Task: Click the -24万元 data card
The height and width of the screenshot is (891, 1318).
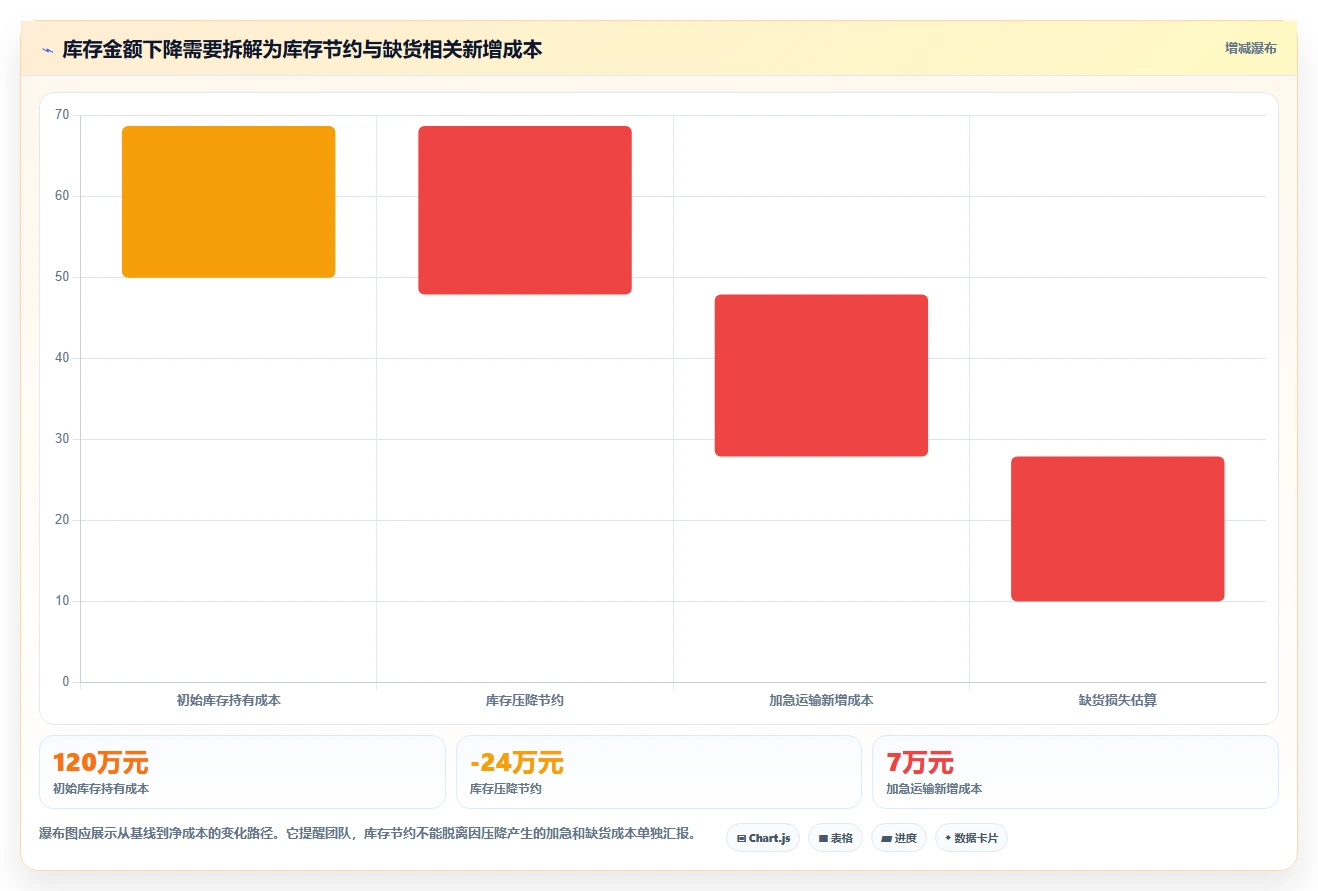Action: 659,772
